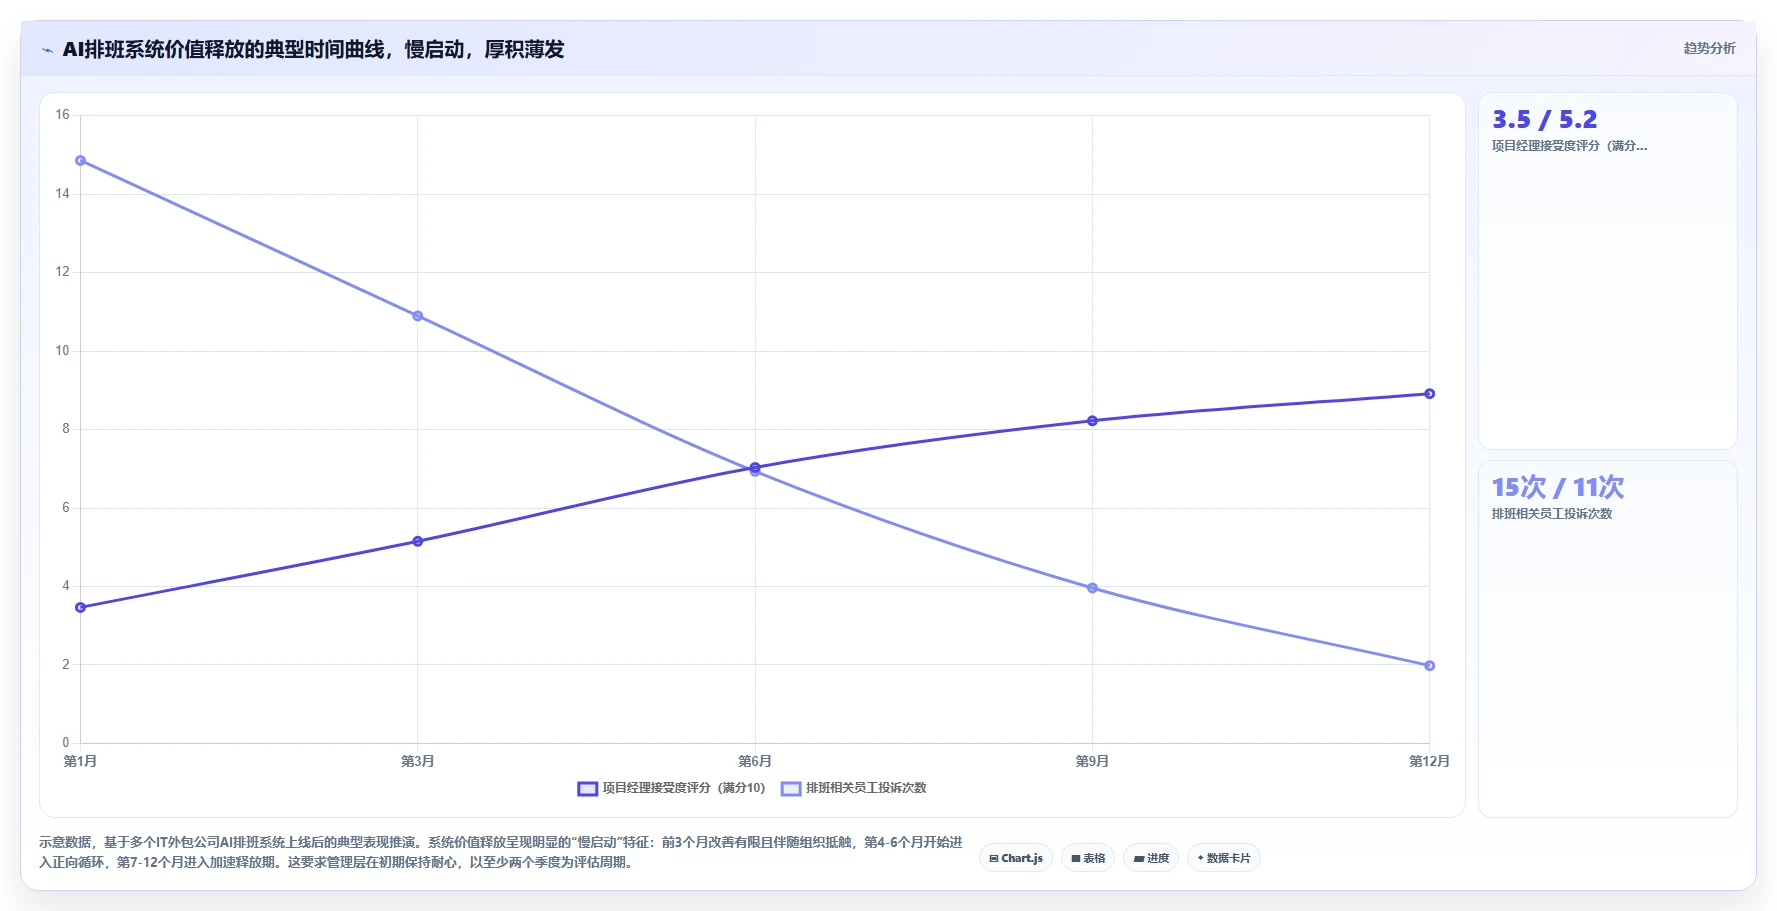
Task: Click the '3.5 / 5.2' stat value
Action: 1545,120
